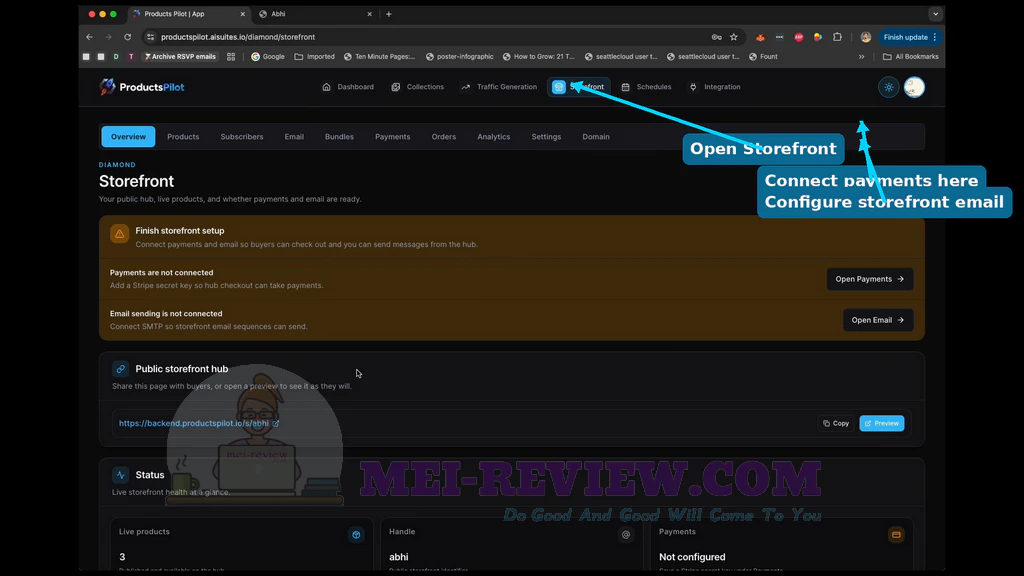Open the user avatar menu
Image resolution: width=1024 pixels, height=576 pixels.
tap(914, 87)
